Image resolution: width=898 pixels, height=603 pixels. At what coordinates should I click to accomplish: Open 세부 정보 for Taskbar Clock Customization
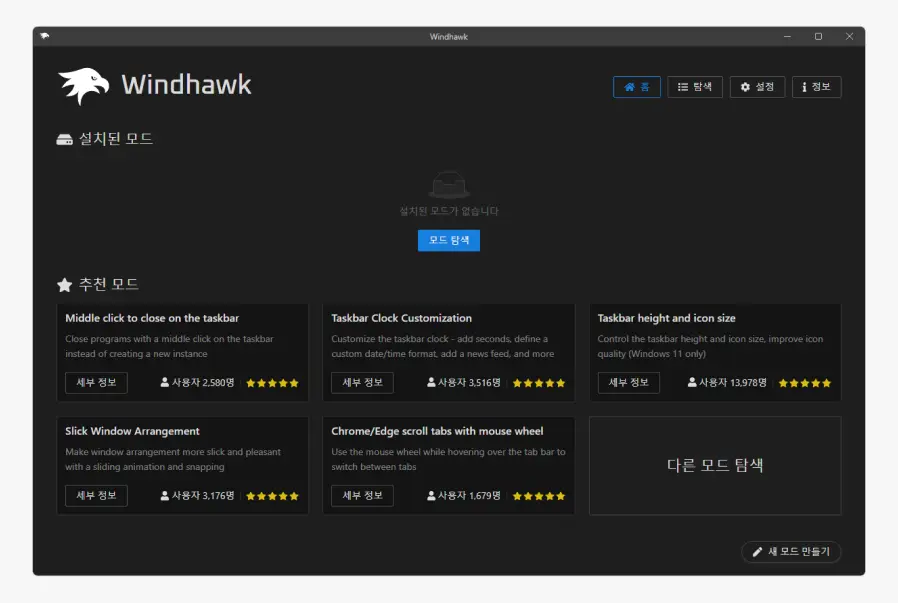362,382
